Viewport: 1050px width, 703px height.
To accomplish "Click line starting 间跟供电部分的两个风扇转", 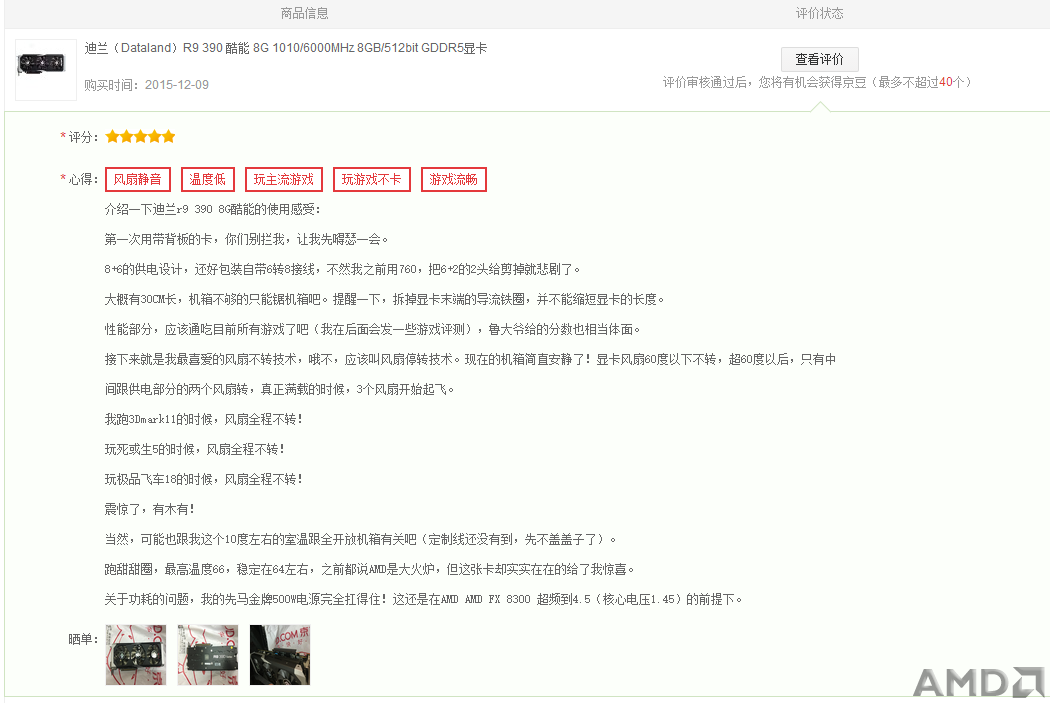I will click(x=279, y=390).
